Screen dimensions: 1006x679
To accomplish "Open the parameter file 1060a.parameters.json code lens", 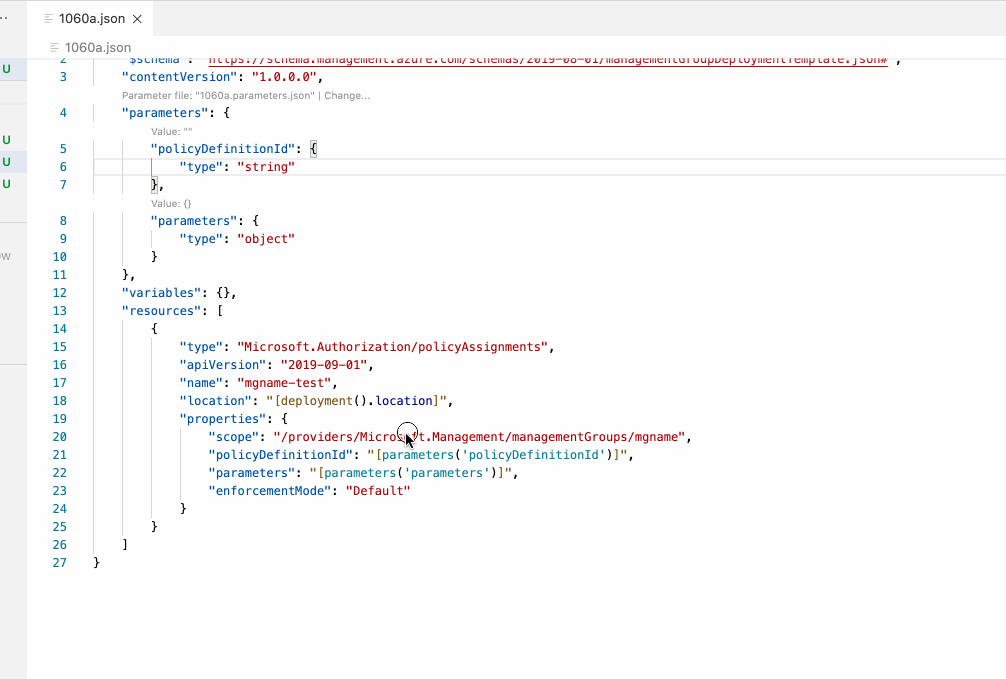I will click(218, 96).
